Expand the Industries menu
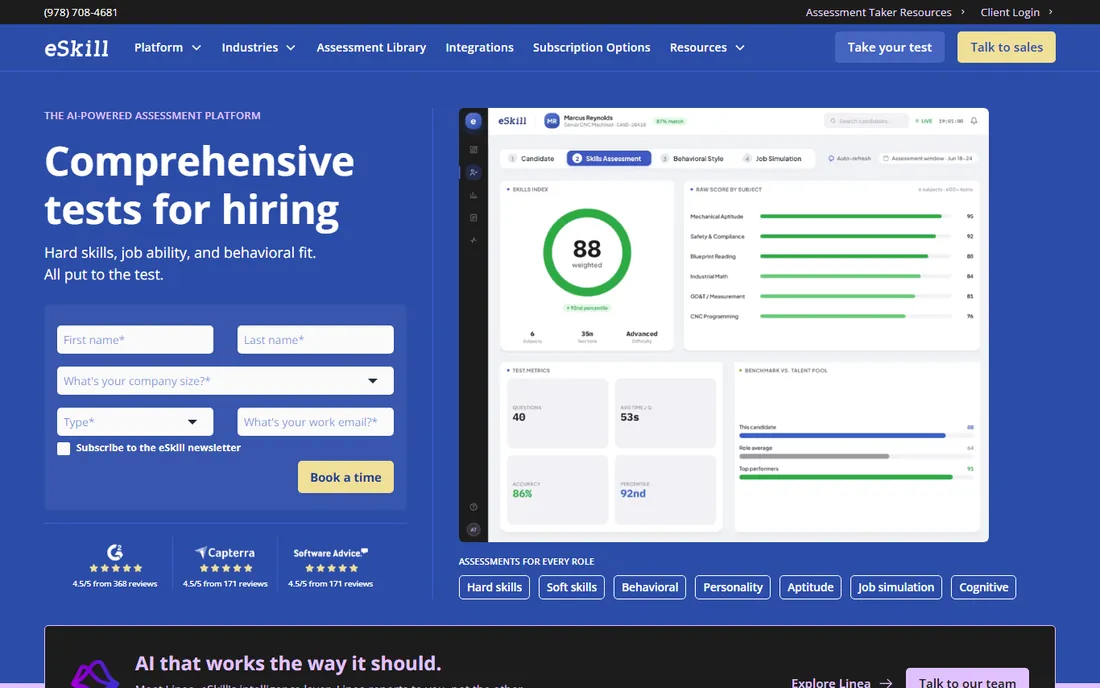This screenshot has width=1100, height=688. tap(258, 48)
